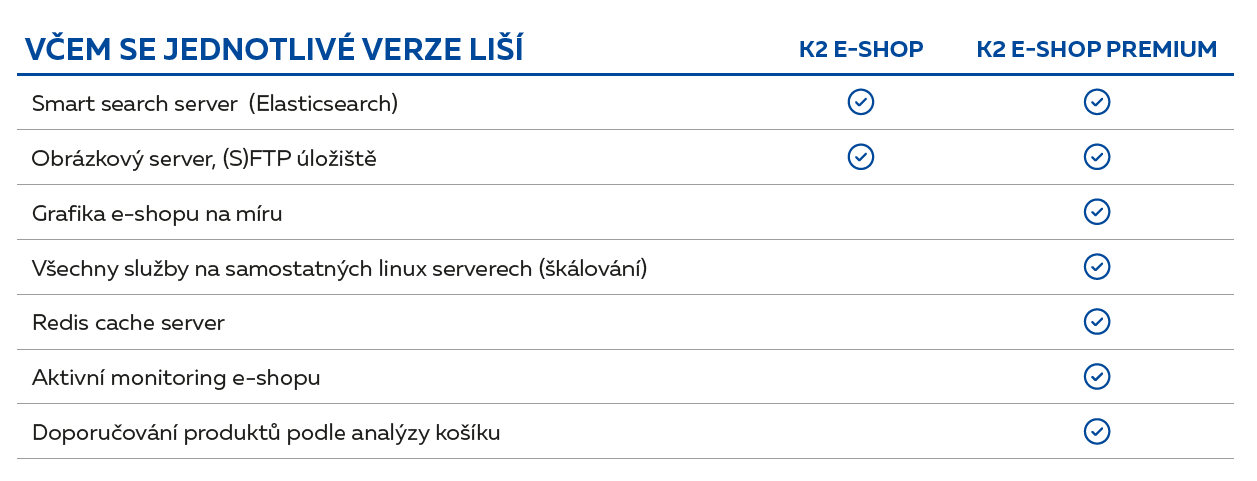Click the Obrázkový server, (S)FTP úložiště label
Image resolution: width=1257 pixels, height=481 pixels.
tap(204, 158)
